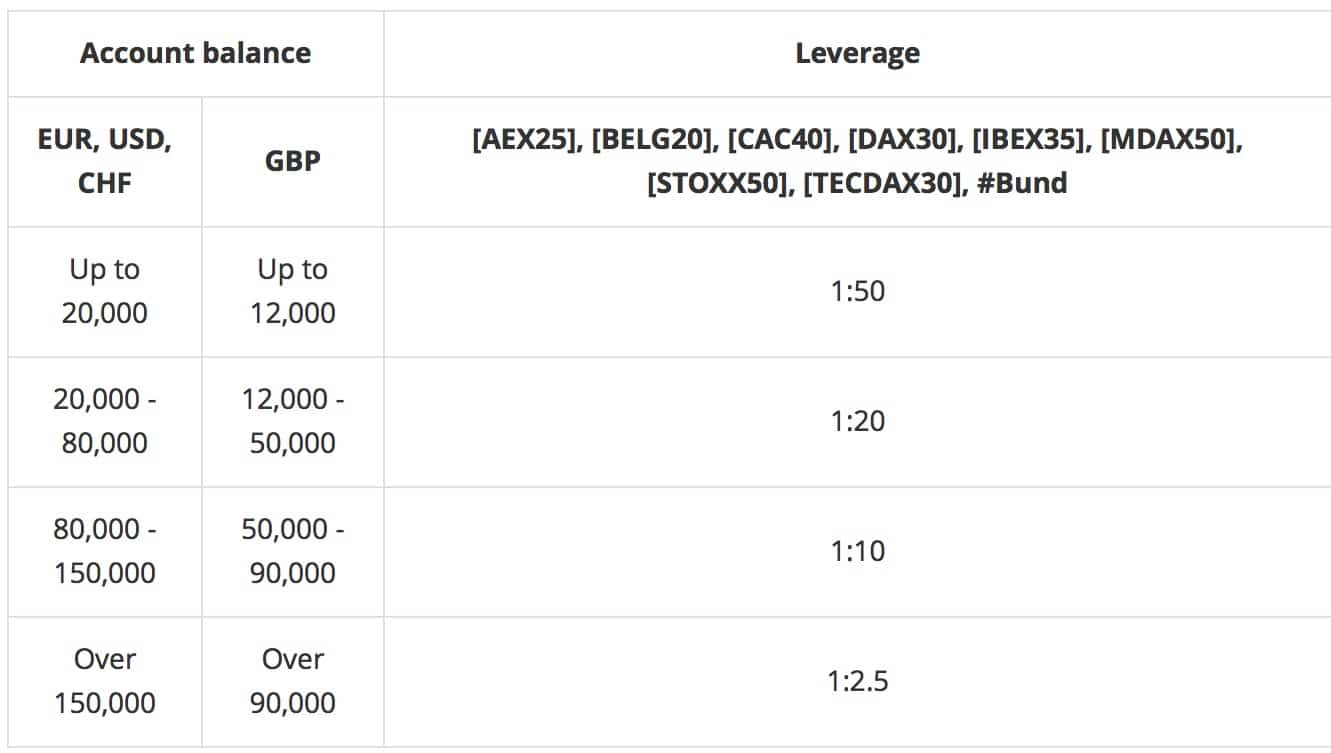The image size is (1331, 753).
Task: Select the 1:50 leverage value
Action: pos(857,291)
